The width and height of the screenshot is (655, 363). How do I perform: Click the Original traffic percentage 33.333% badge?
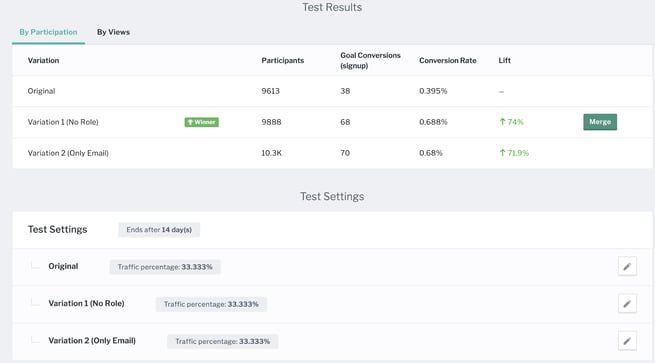coord(165,267)
